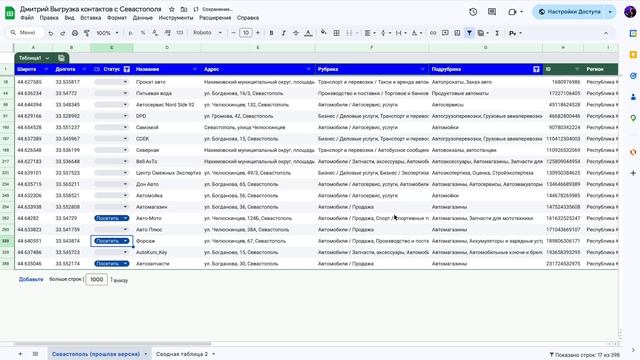
Task: Open the horizontal align dropdown
Action: pyautogui.click(x=369, y=33)
